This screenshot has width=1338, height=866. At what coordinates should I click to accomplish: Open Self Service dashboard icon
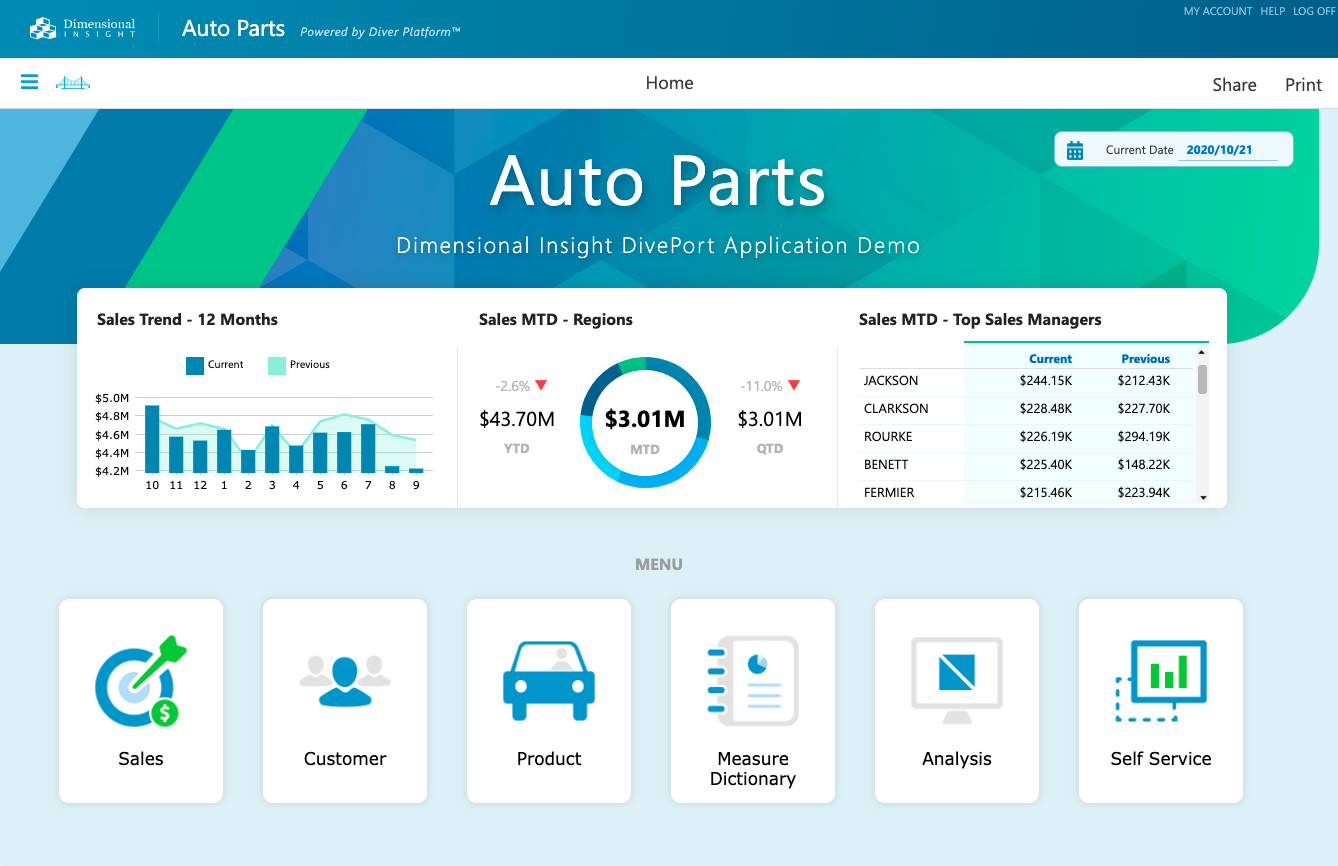tap(1160, 681)
